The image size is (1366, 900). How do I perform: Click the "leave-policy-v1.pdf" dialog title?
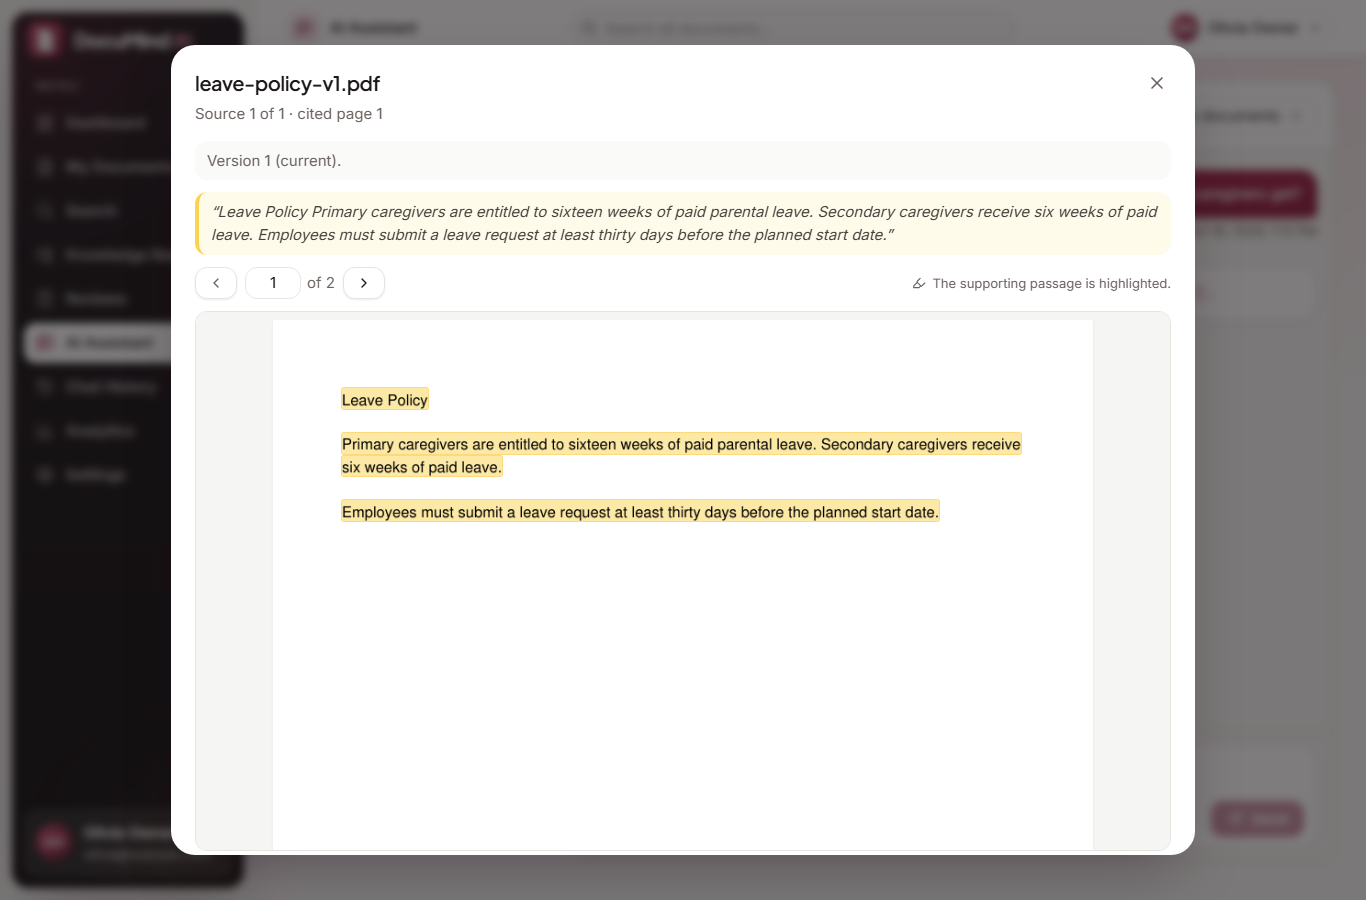[x=287, y=84]
